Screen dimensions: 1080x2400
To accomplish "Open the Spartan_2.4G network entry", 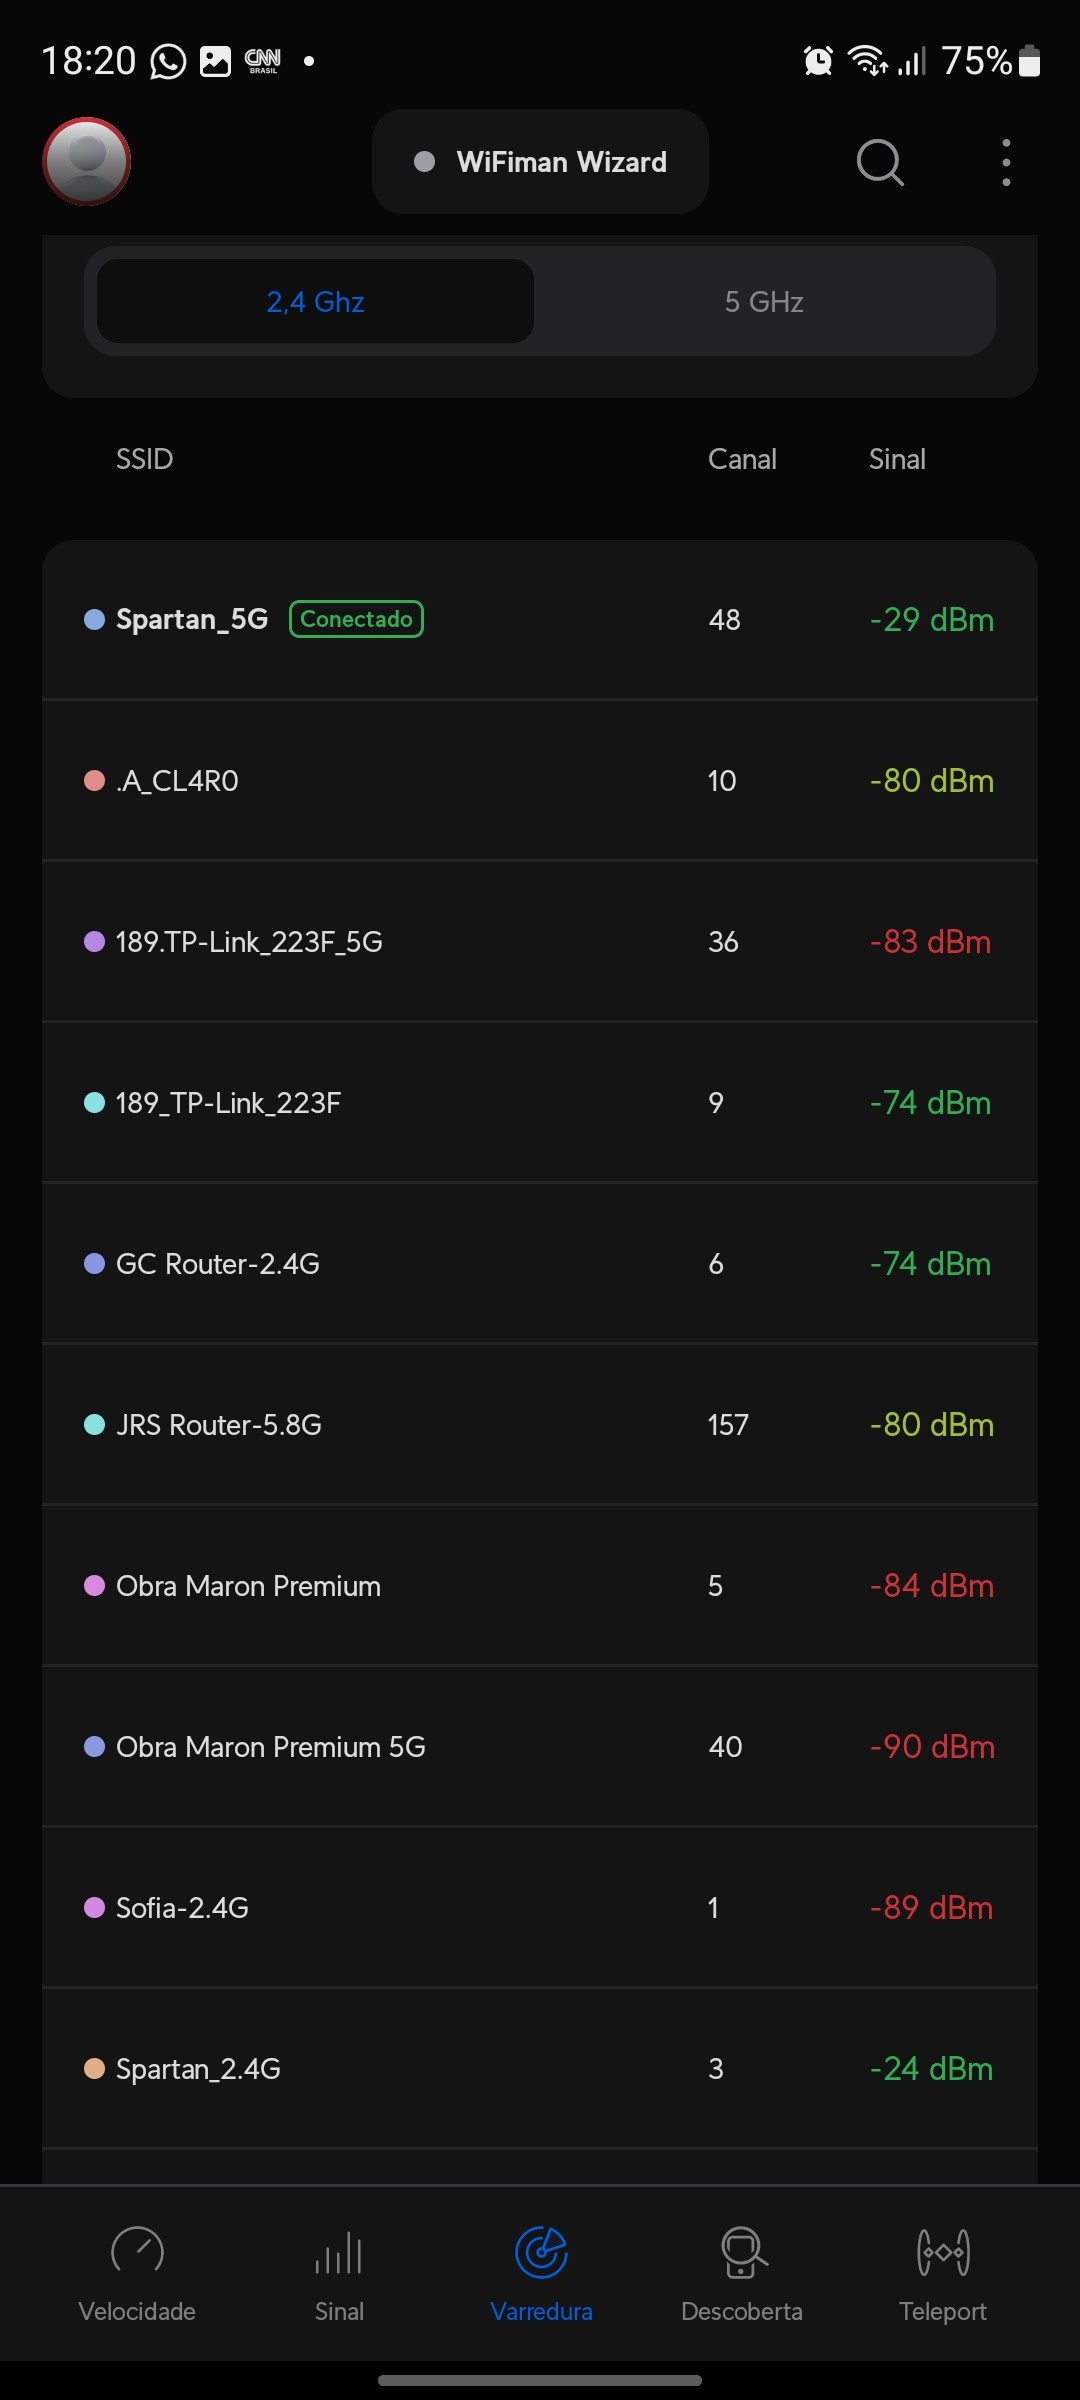I will [x=540, y=2069].
